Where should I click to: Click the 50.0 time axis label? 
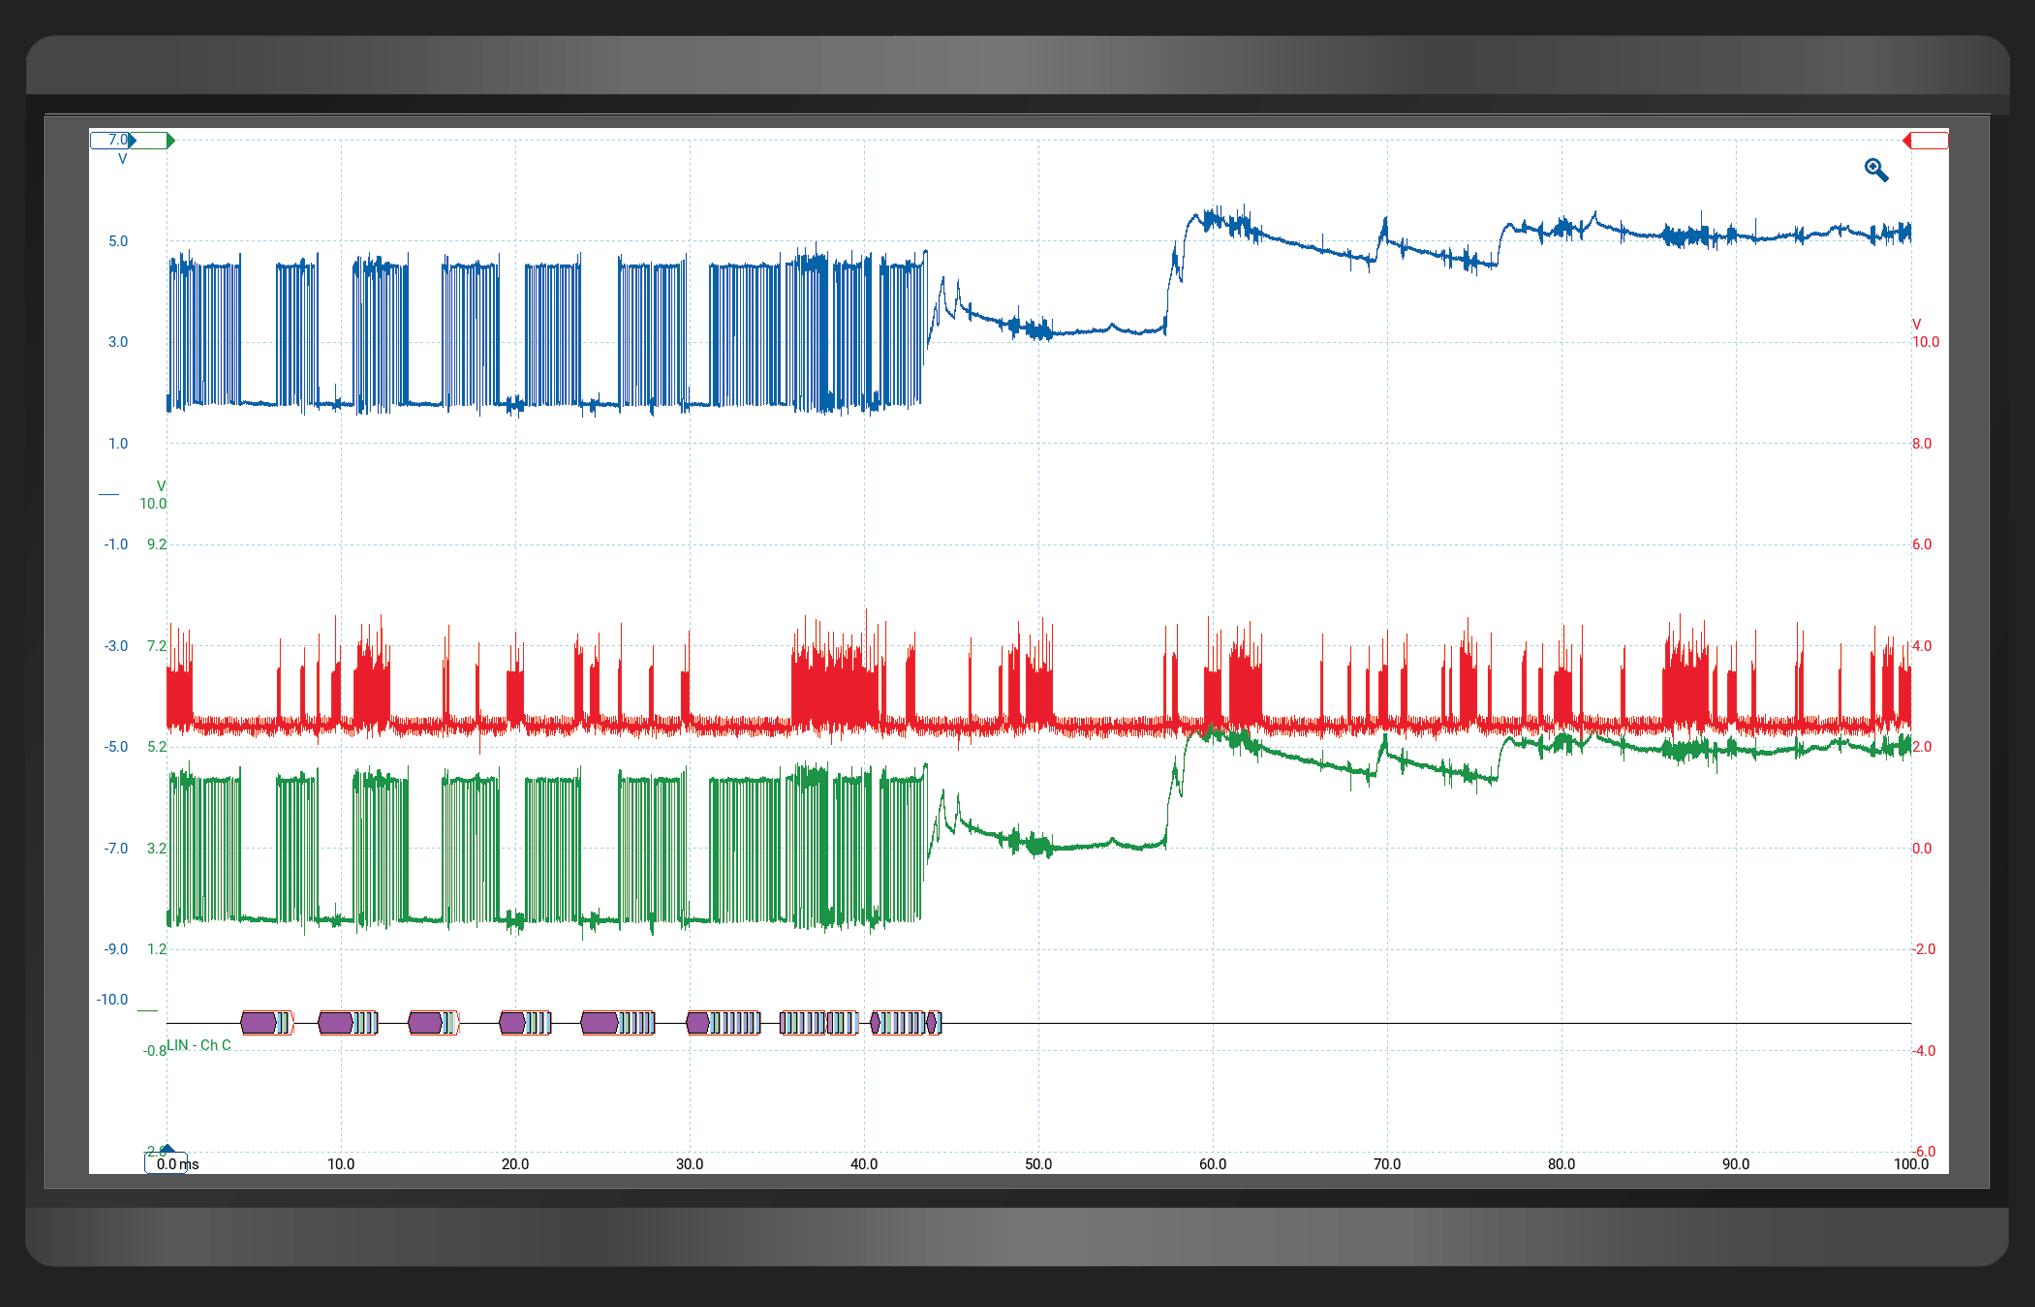click(1038, 1164)
